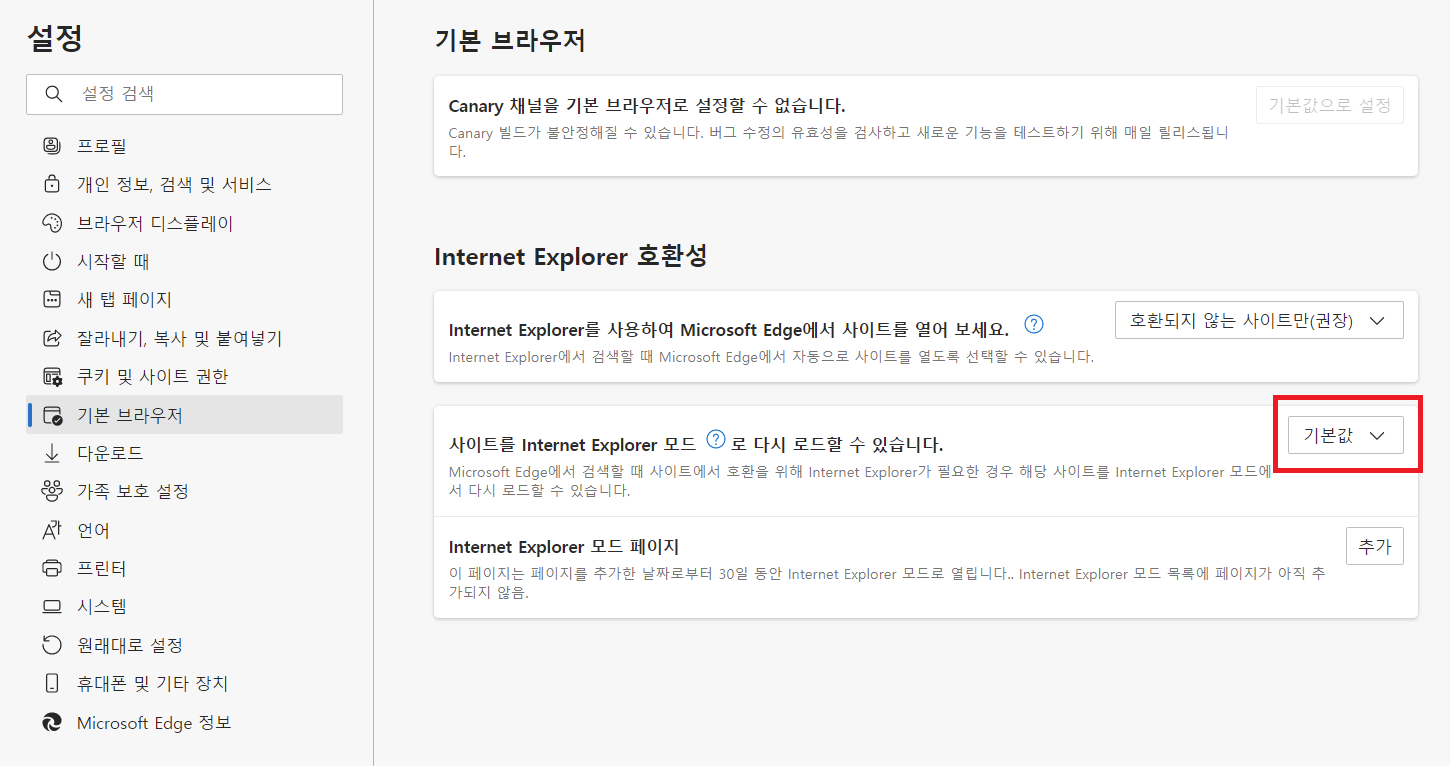This screenshot has height=766, width=1450.
Task: Select 원래대로 설정 in sidebar
Action: pyautogui.click(x=184, y=645)
